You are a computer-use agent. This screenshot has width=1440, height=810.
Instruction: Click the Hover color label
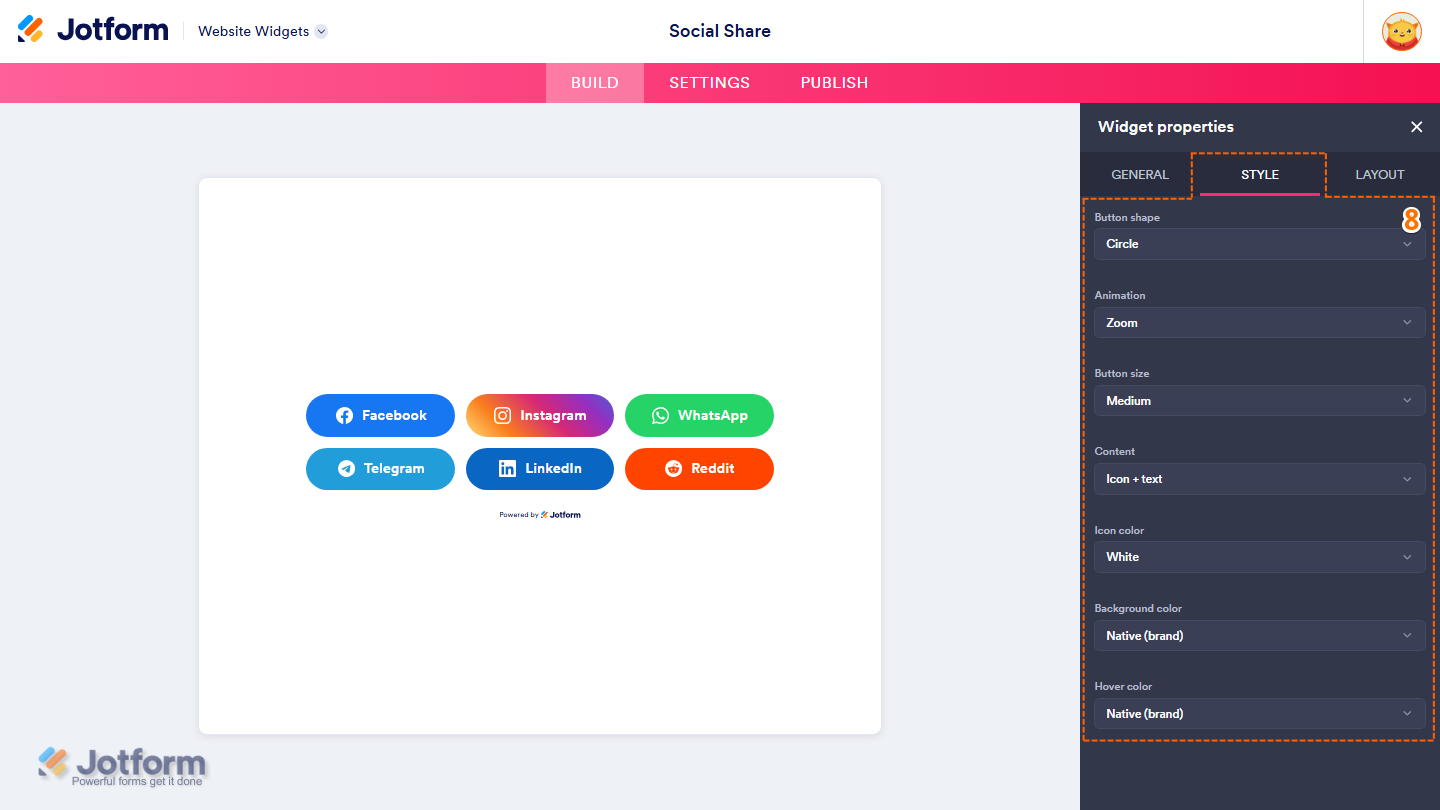click(1123, 687)
